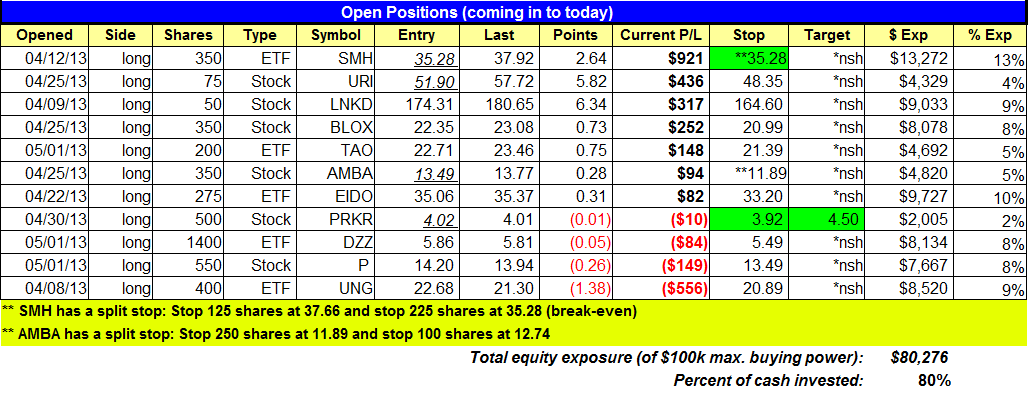Select the EIDO $ Exp cell $9,727
This screenshot has height=406, width=1032.
[908, 196]
